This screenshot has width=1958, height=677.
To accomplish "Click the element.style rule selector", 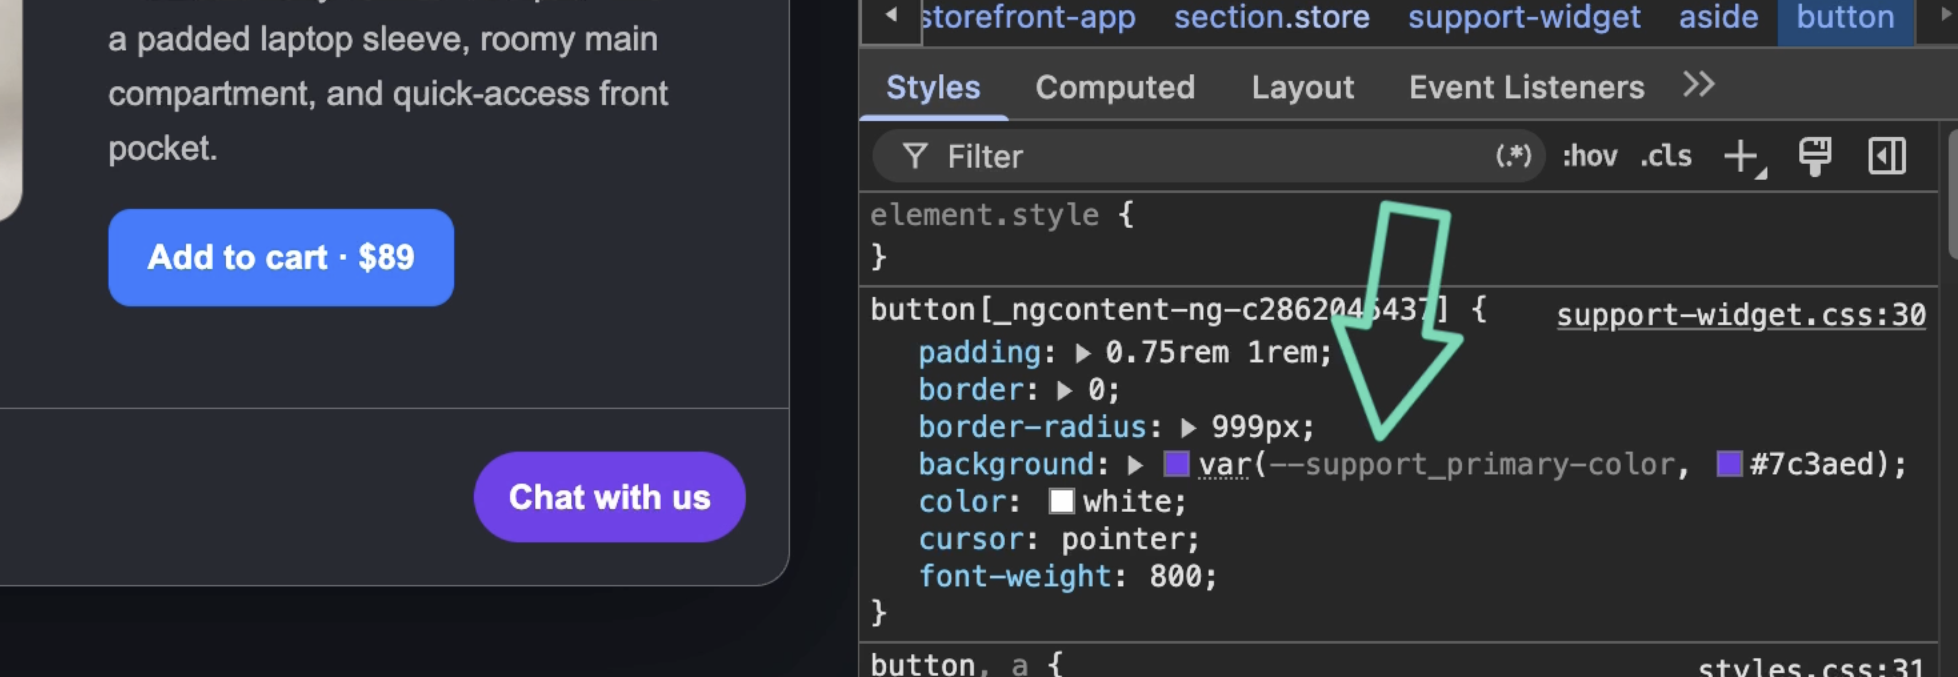I will click(984, 215).
